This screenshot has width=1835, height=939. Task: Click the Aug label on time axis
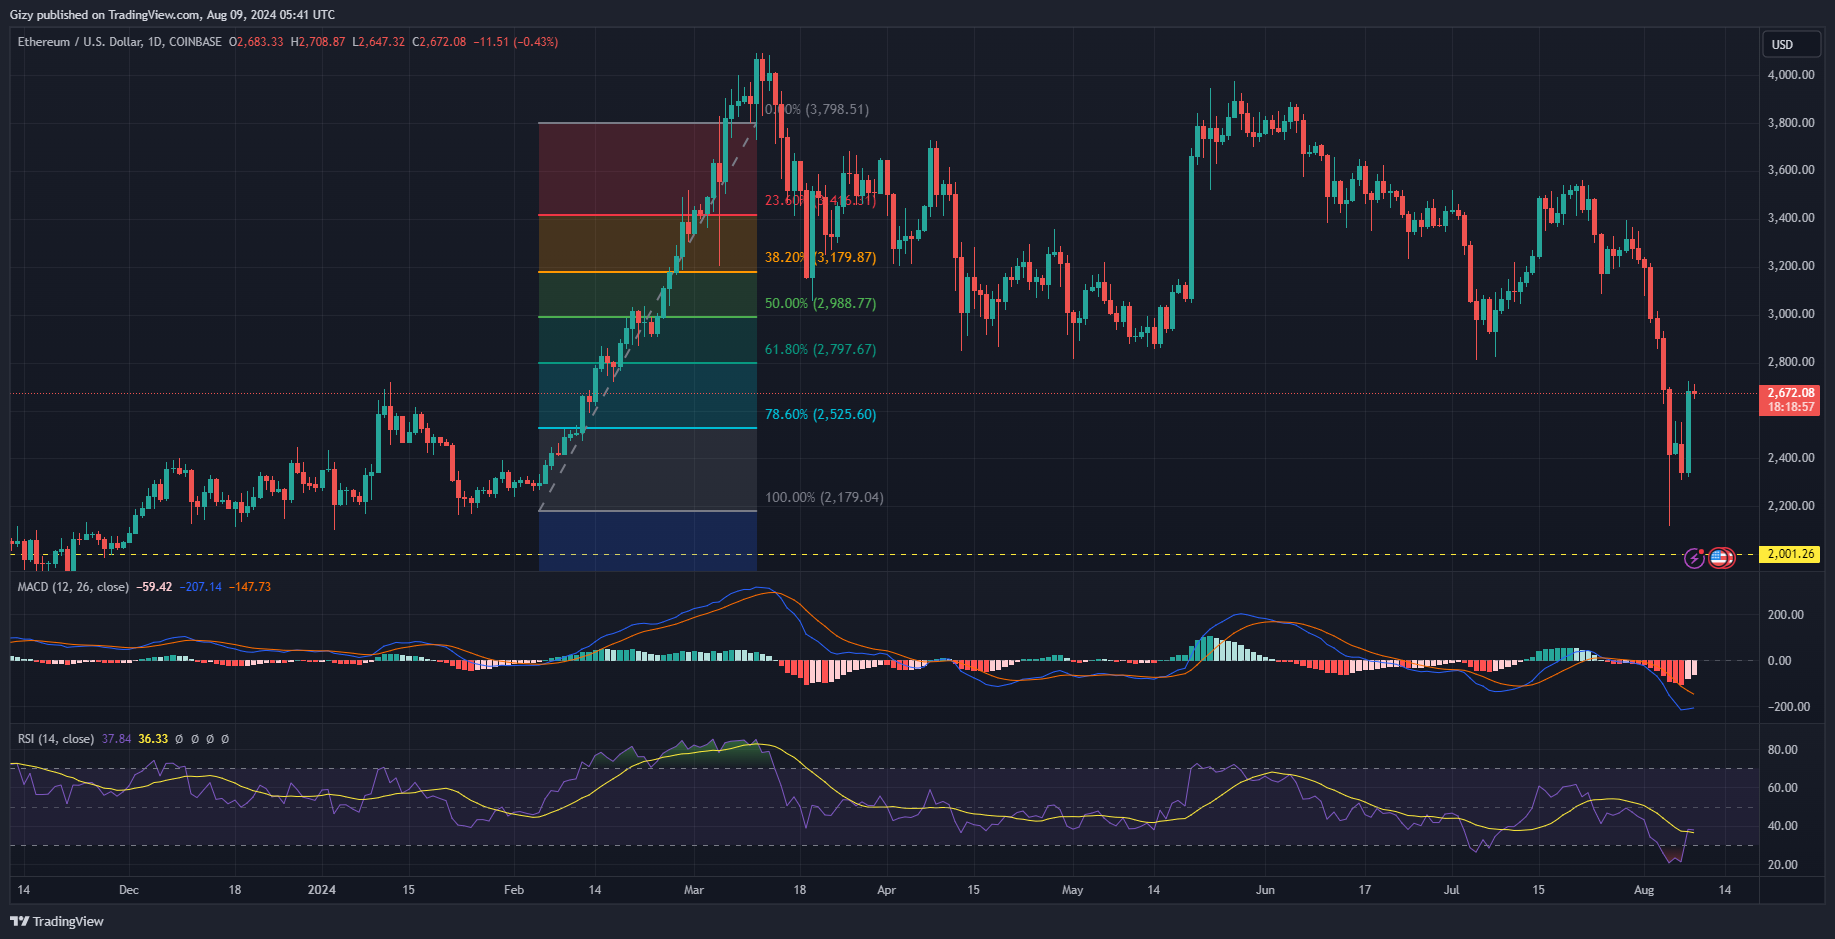pos(1644,890)
